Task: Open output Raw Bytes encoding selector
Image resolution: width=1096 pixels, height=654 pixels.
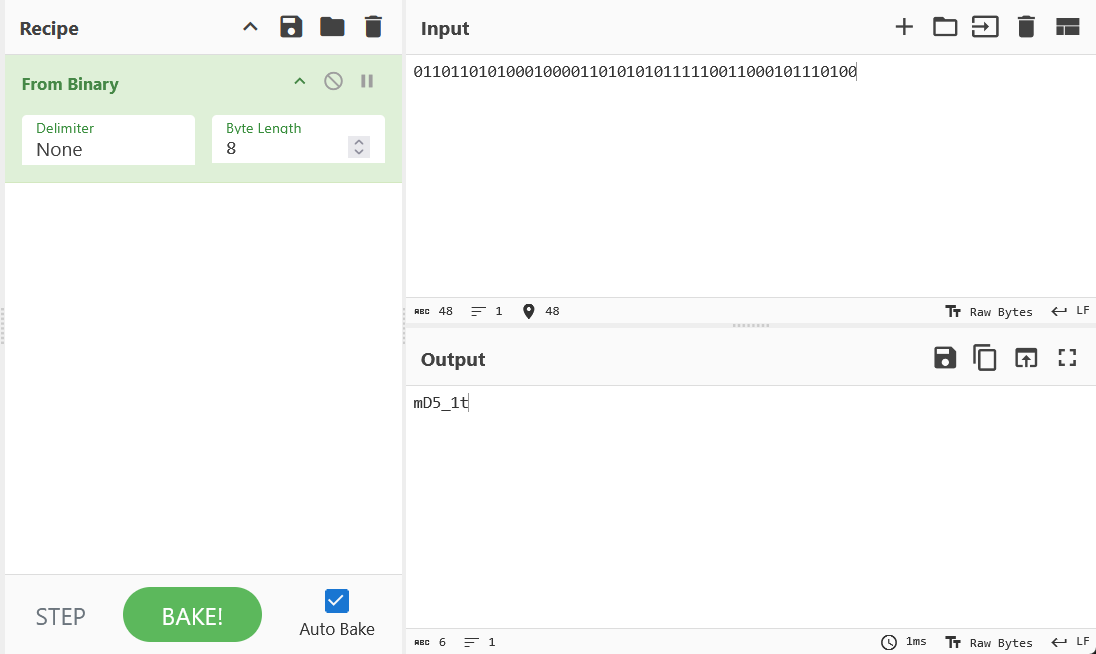Action: 988,643
